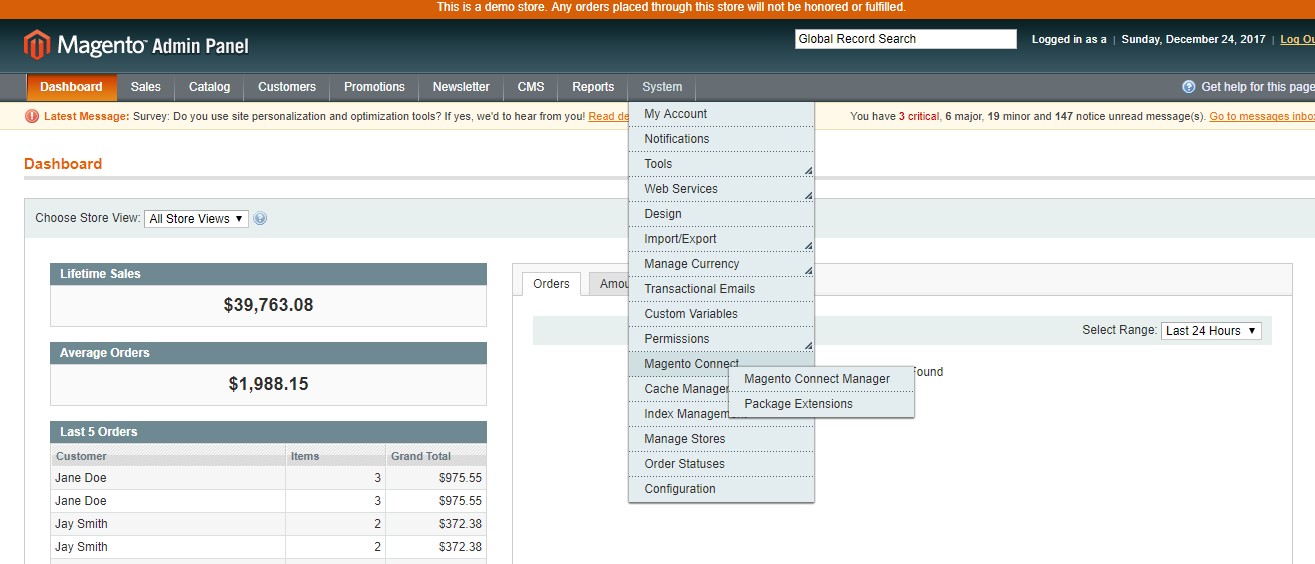The width and height of the screenshot is (1315, 564).
Task: Click the Log Out link
Action: coord(1297,40)
